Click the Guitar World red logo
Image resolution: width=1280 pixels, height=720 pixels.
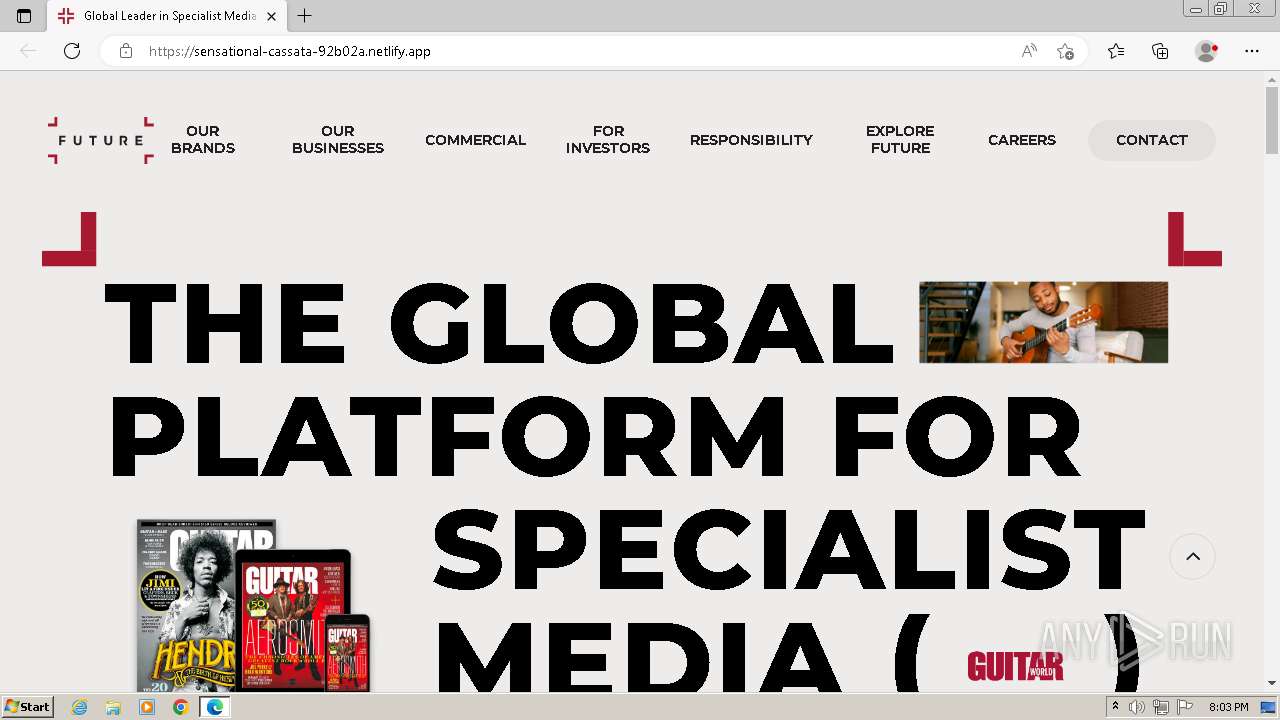click(1015, 665)
